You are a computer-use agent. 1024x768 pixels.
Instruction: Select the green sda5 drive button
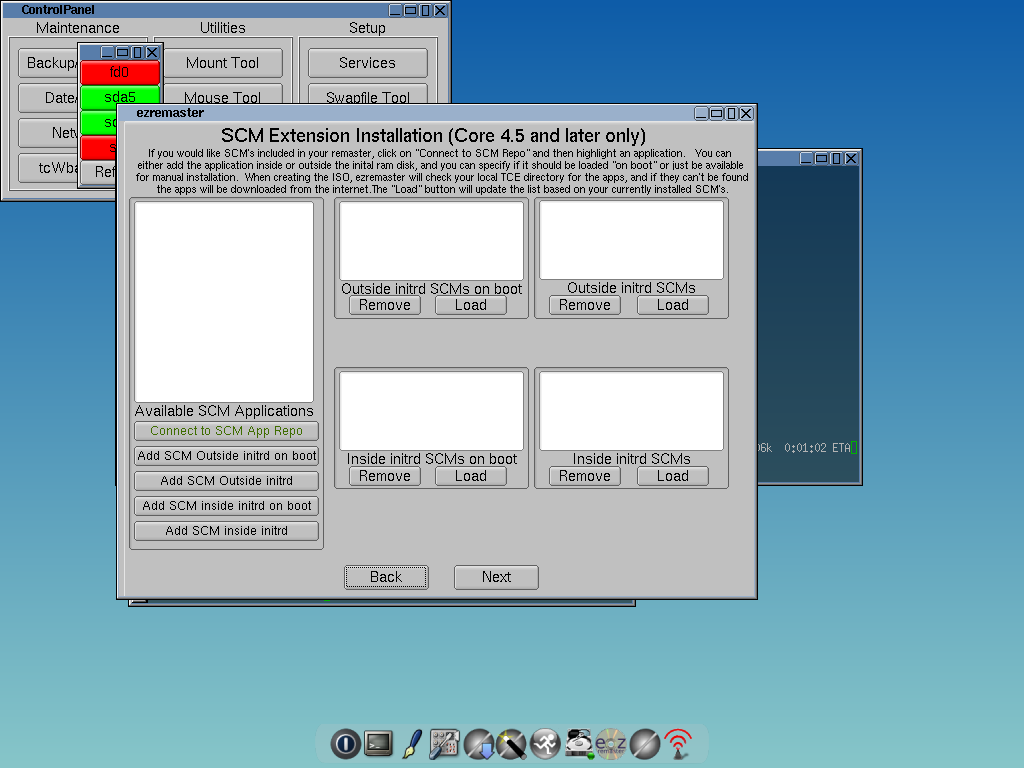point(120,98)
